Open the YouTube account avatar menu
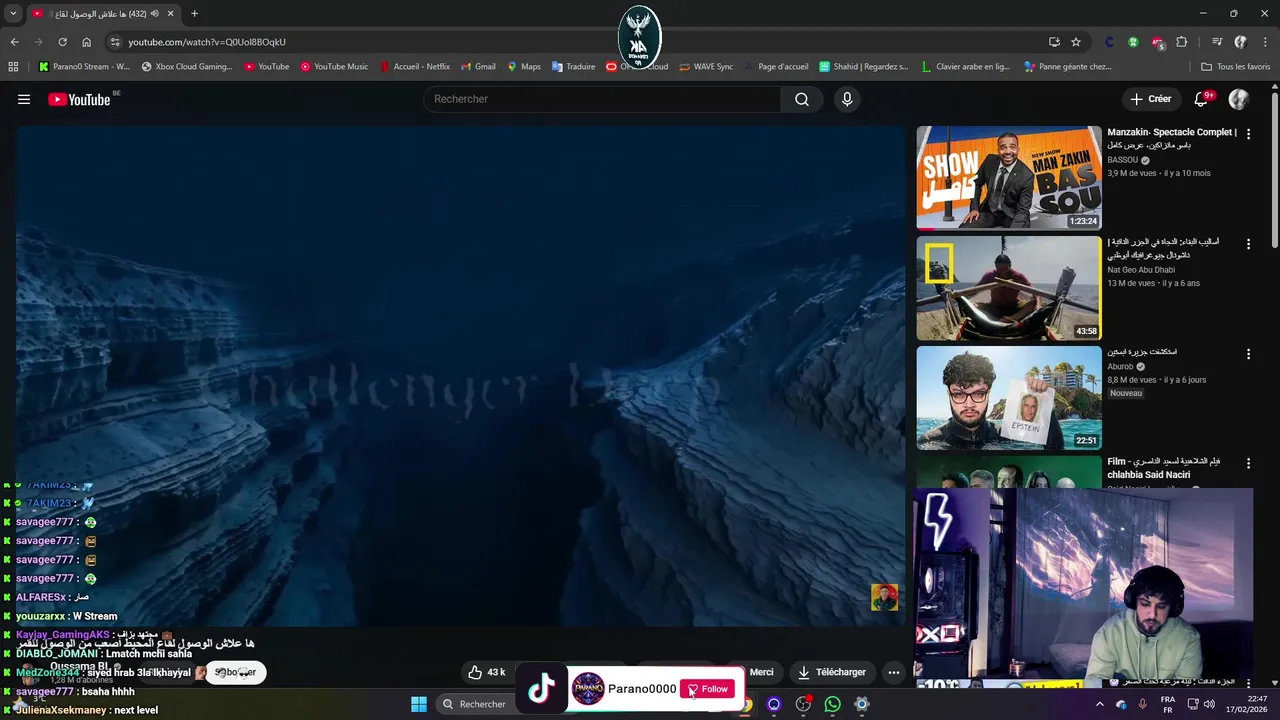1280x720 pixels. pyautogui.click(x=1239, y=99)
